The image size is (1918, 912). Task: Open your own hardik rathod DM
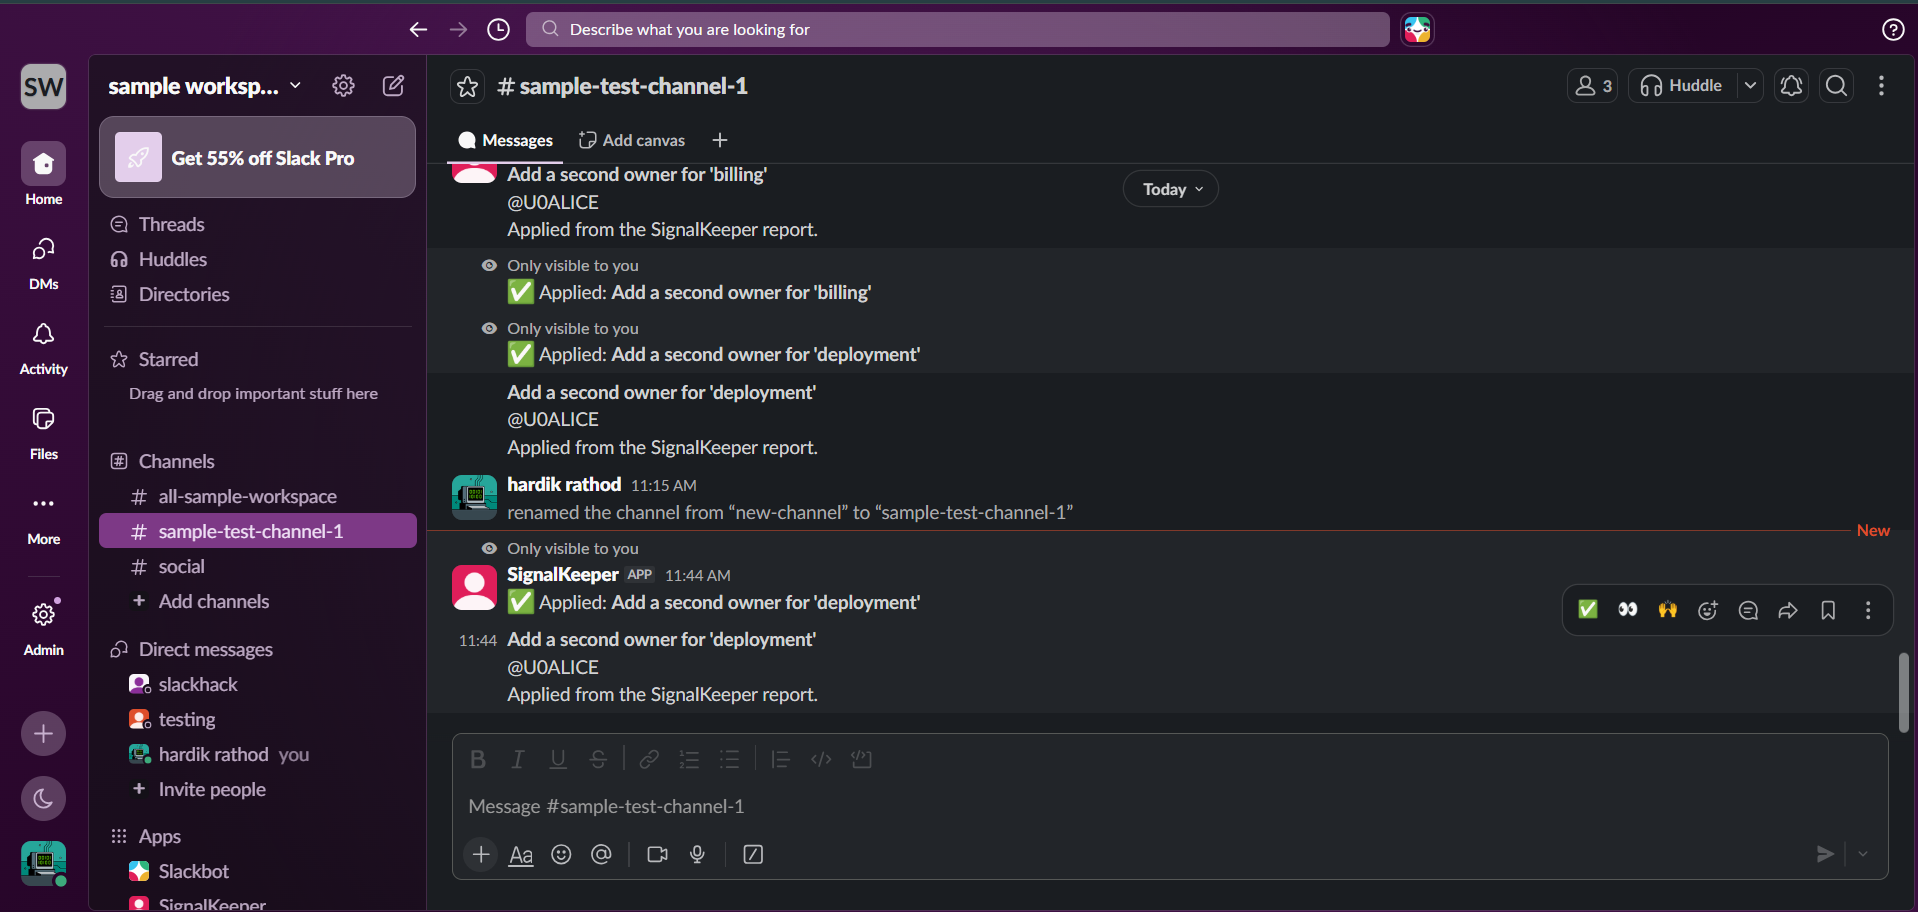(258, 754)
